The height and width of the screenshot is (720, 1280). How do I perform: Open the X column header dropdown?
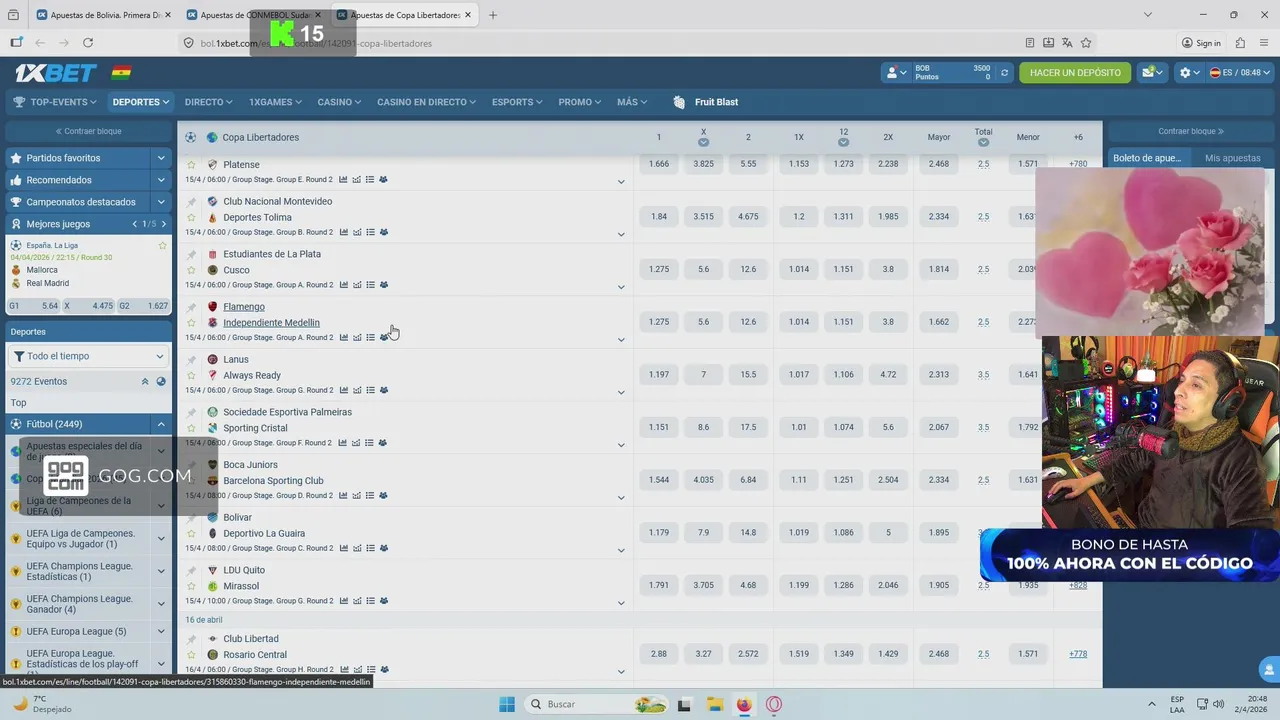click(704, 142)
